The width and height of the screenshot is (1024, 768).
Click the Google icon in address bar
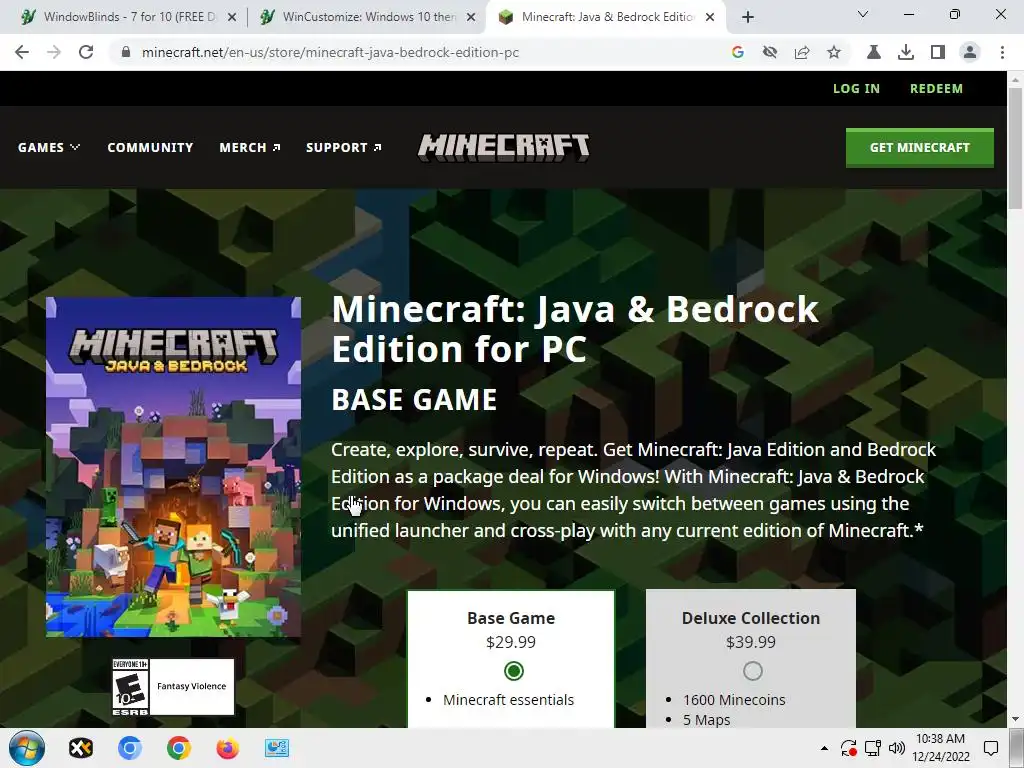738,52
